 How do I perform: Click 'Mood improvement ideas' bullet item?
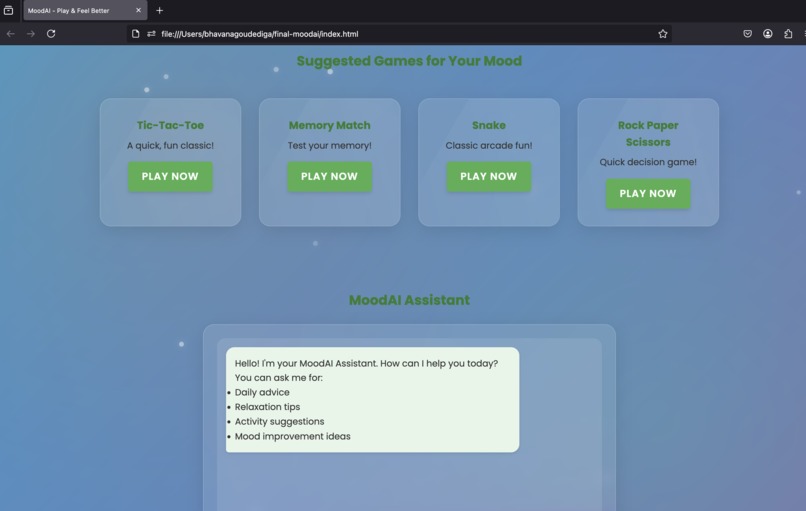pos(292,436)
